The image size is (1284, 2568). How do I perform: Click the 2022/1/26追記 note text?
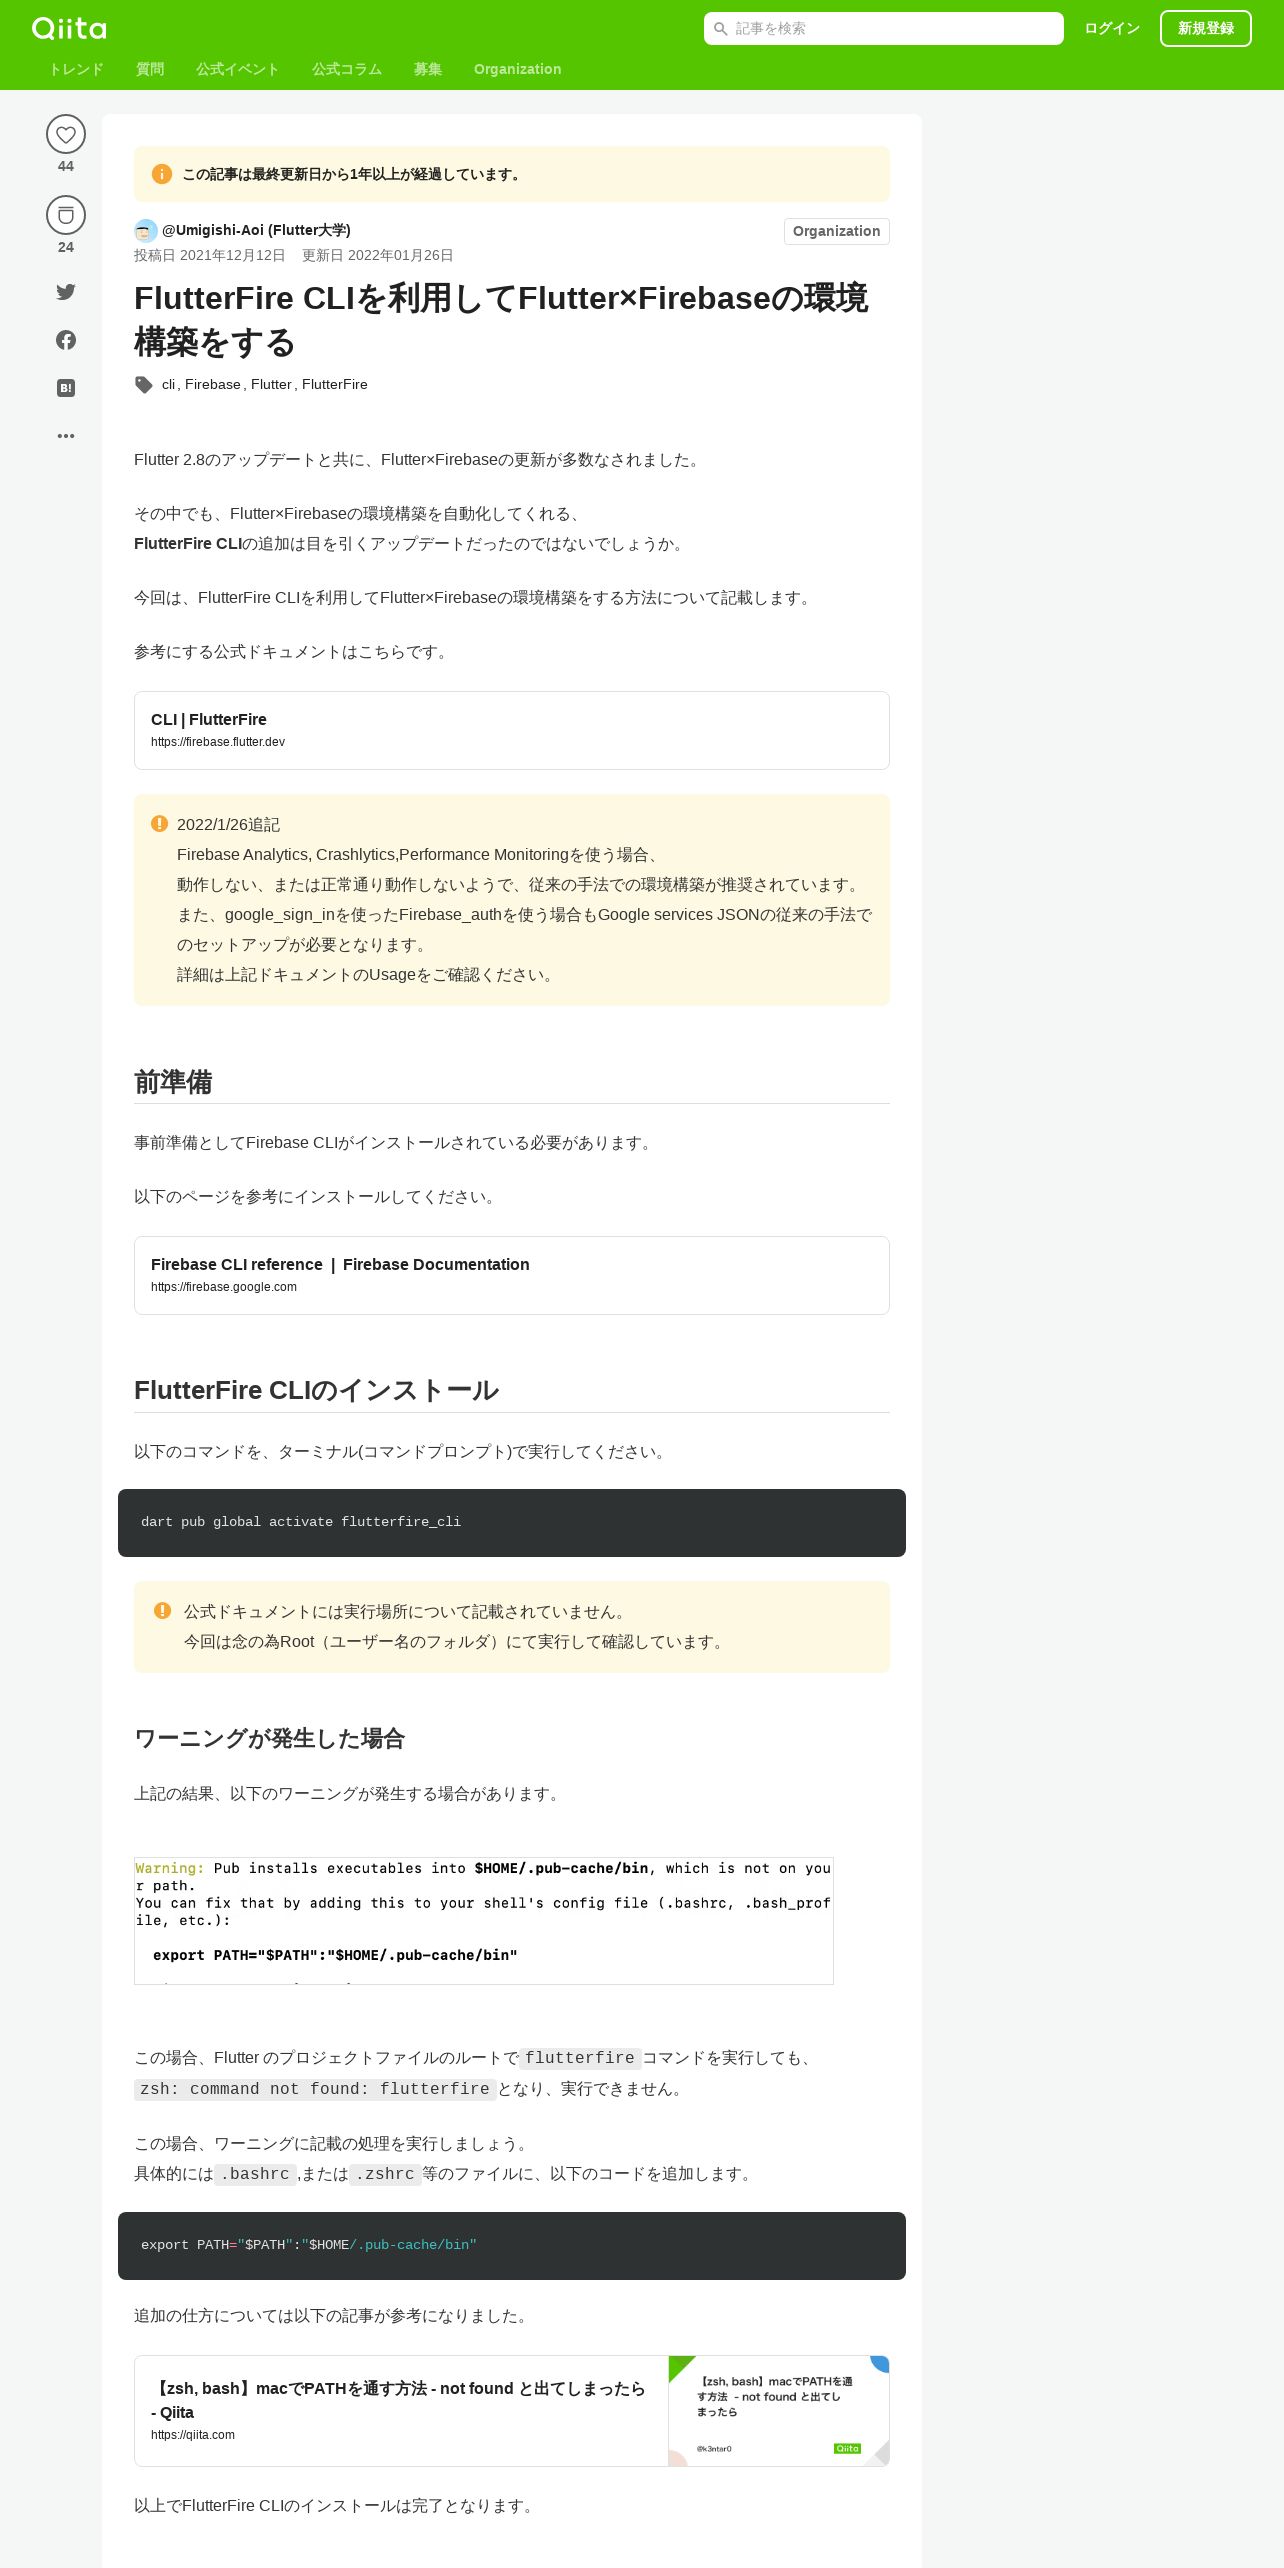tap(228, 824)
